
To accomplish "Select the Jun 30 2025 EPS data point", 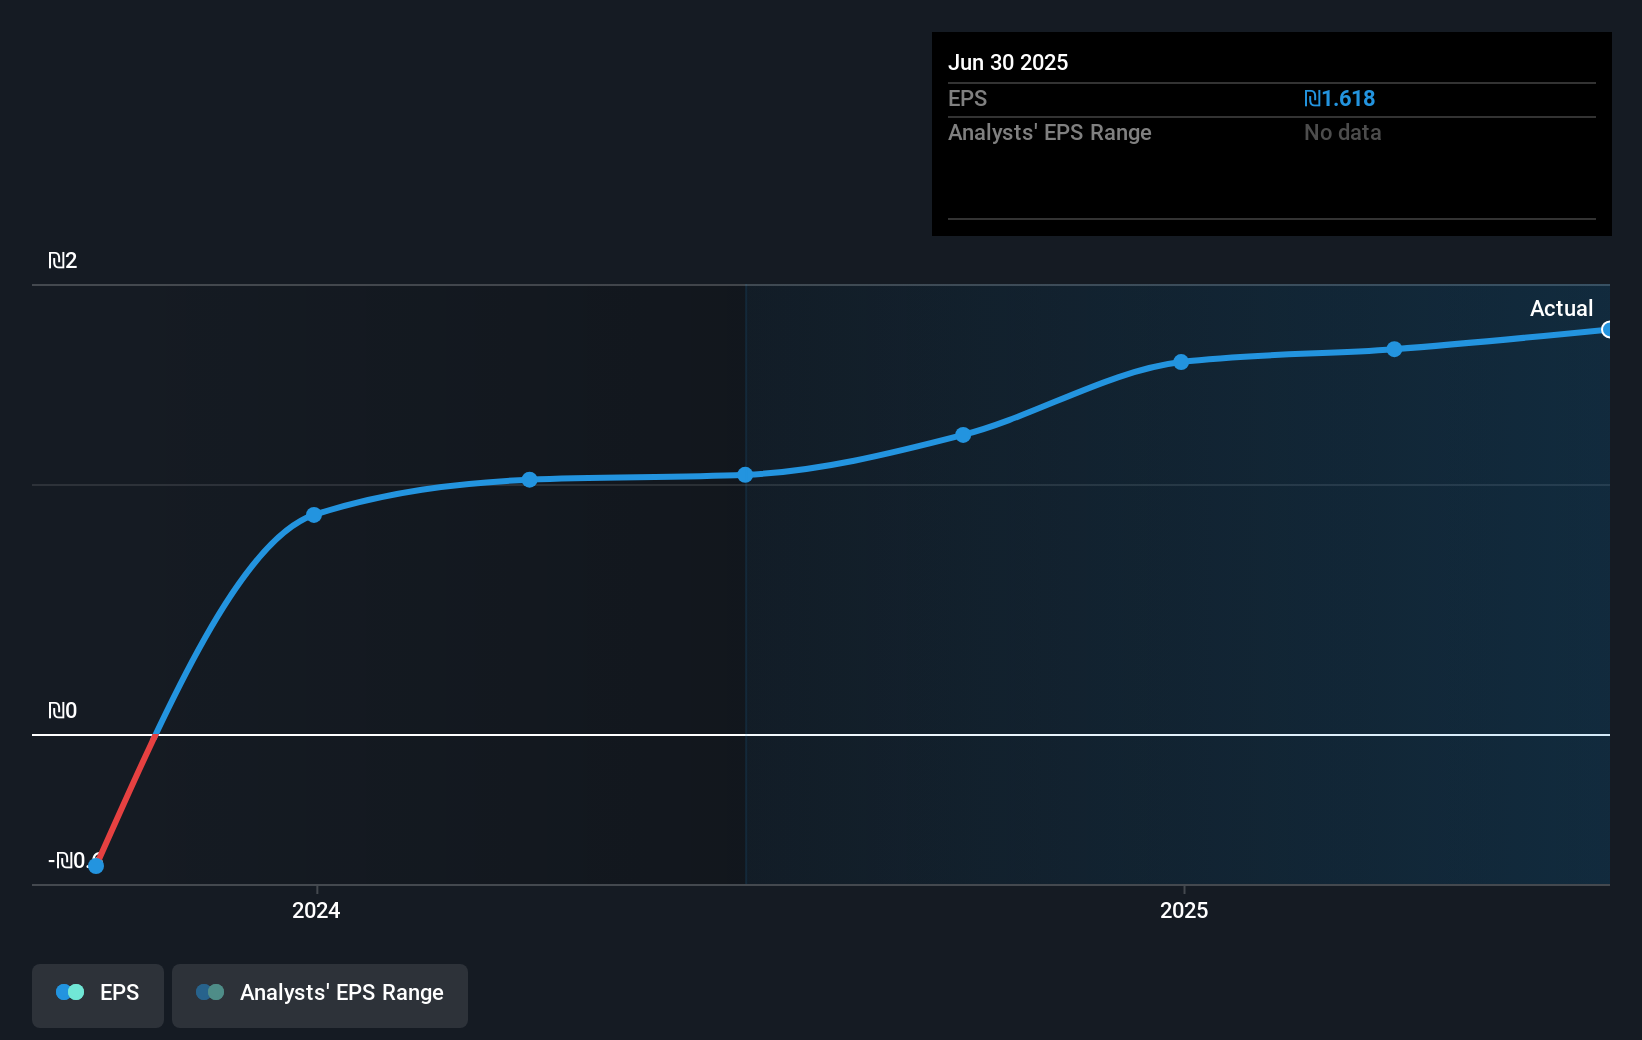I will point(1606,330).
